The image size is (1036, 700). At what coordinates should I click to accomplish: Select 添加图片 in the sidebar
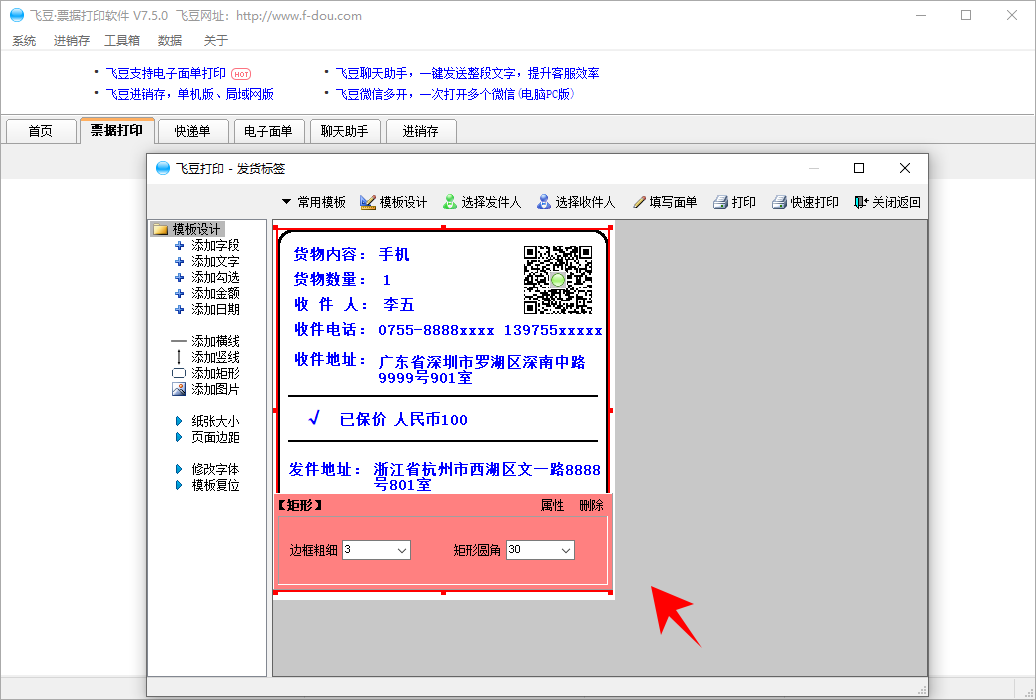(180, 389)
